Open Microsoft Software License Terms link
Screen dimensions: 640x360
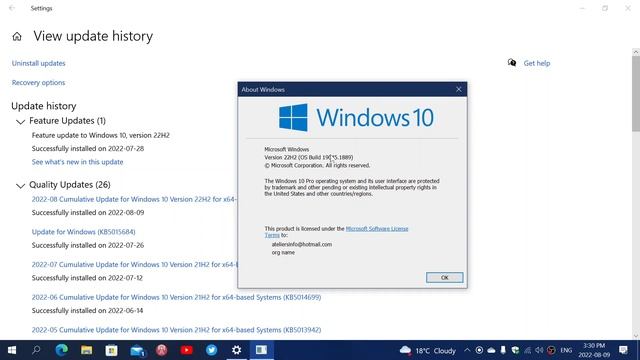[x=377, y=229]
